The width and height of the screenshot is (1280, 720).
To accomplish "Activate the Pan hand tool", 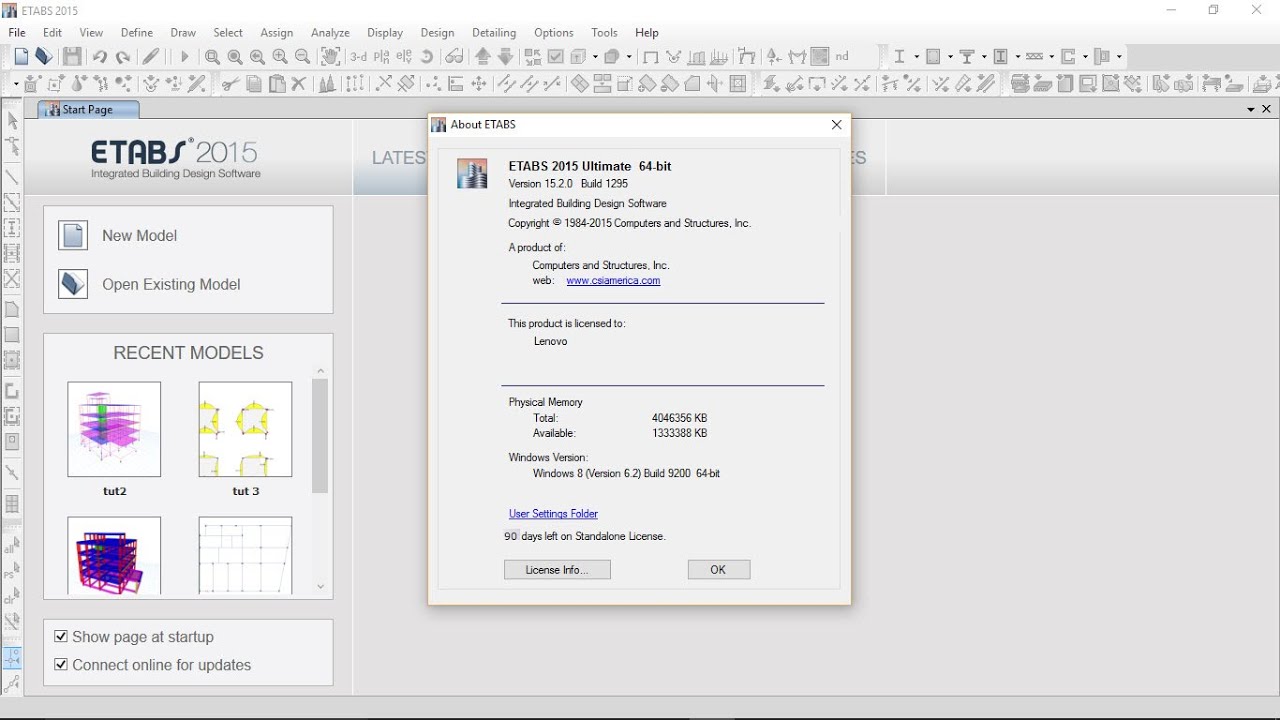I will point(330,57).
